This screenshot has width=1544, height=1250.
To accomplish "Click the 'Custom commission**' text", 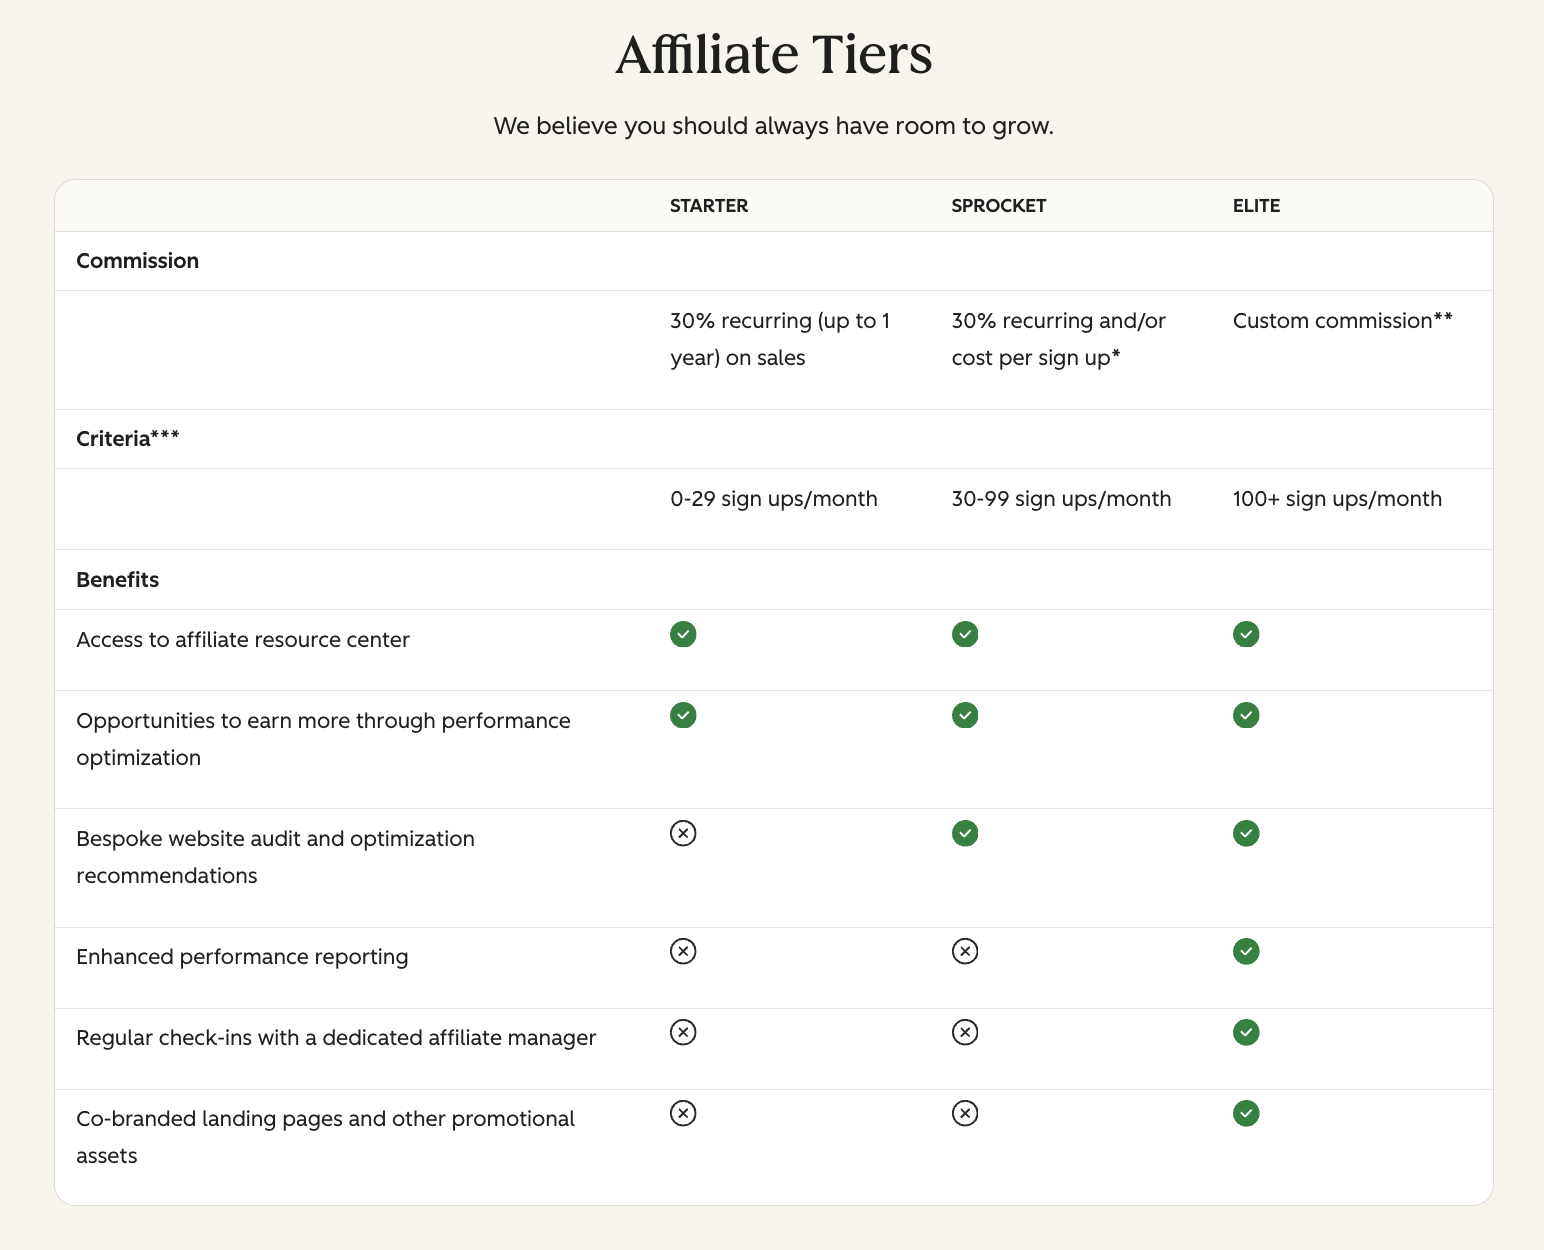I will coord(1342,321).
